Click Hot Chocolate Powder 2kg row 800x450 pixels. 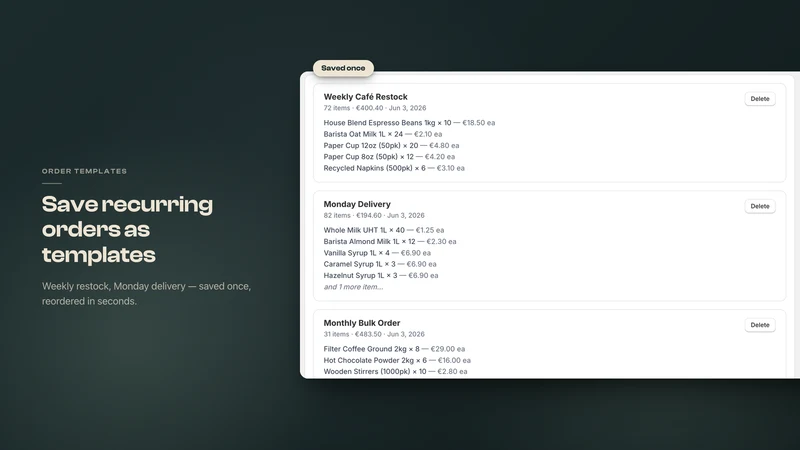tap(397, 360)
